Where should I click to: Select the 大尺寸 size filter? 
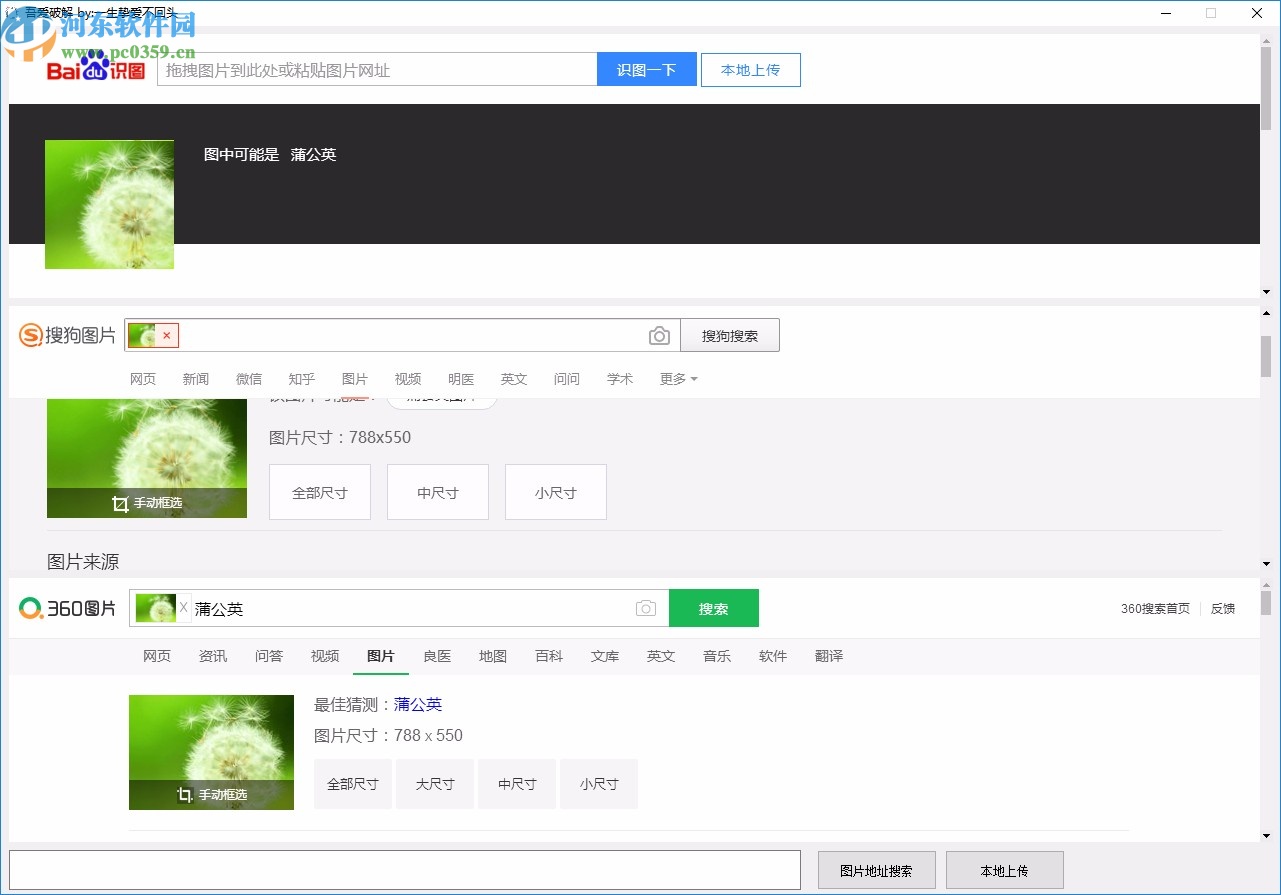pyautogui.click(x=435, y=784)
